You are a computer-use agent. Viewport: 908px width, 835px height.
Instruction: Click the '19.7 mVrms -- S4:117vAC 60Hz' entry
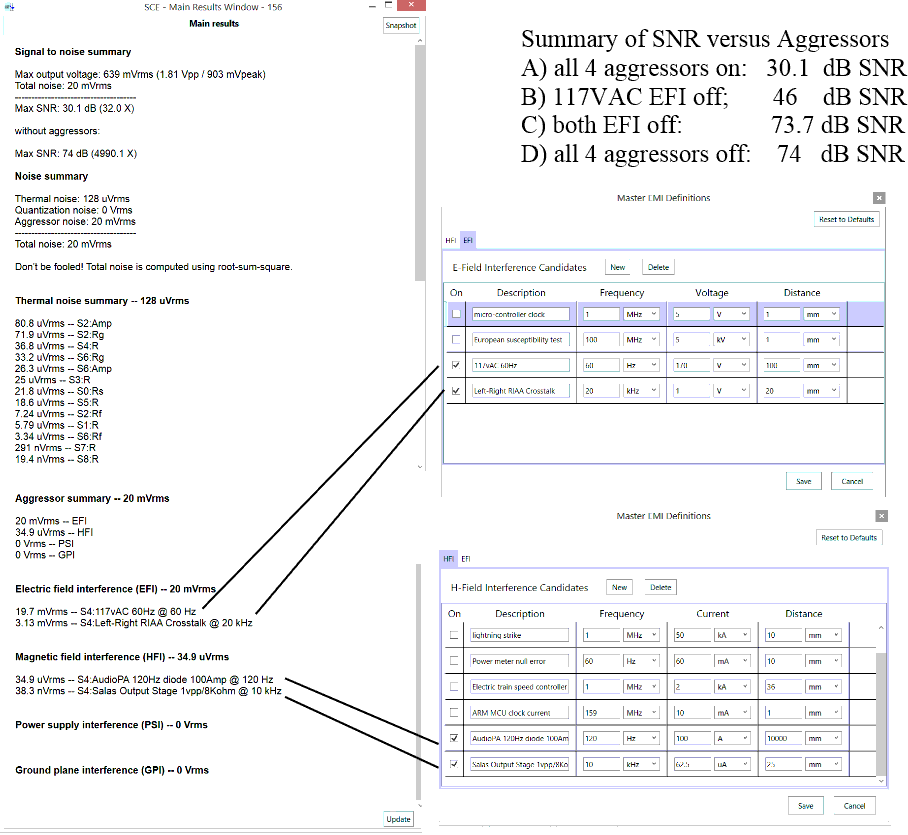point(105,611)
